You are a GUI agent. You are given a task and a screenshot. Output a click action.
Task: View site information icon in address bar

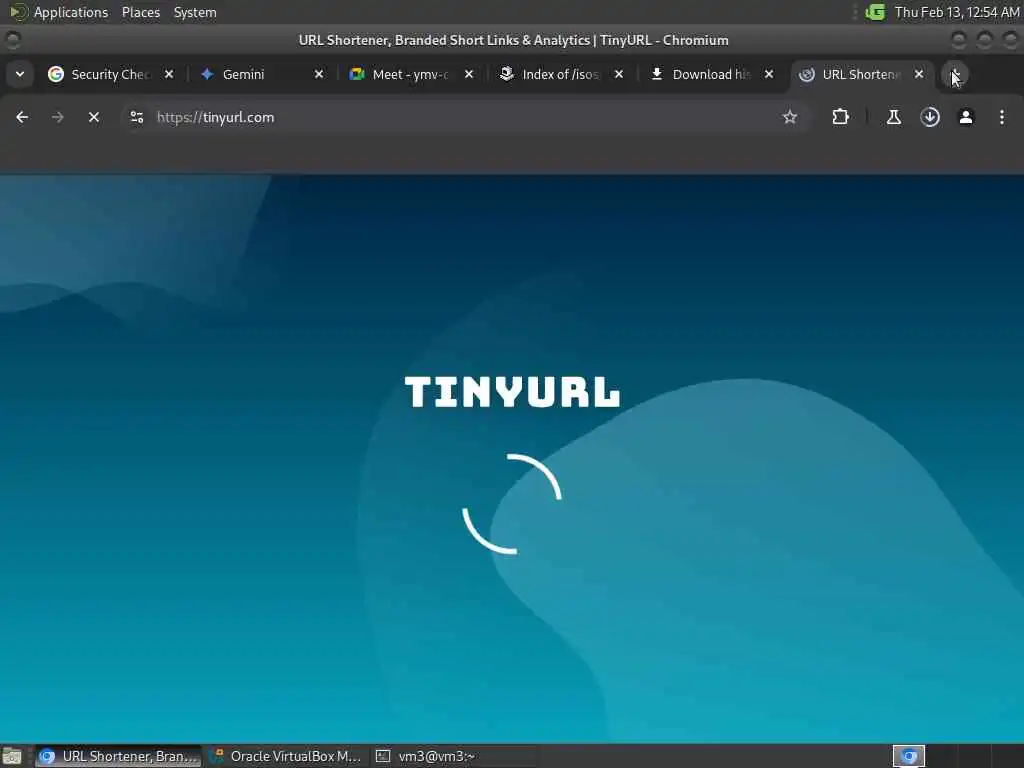[x=136, y=117]
